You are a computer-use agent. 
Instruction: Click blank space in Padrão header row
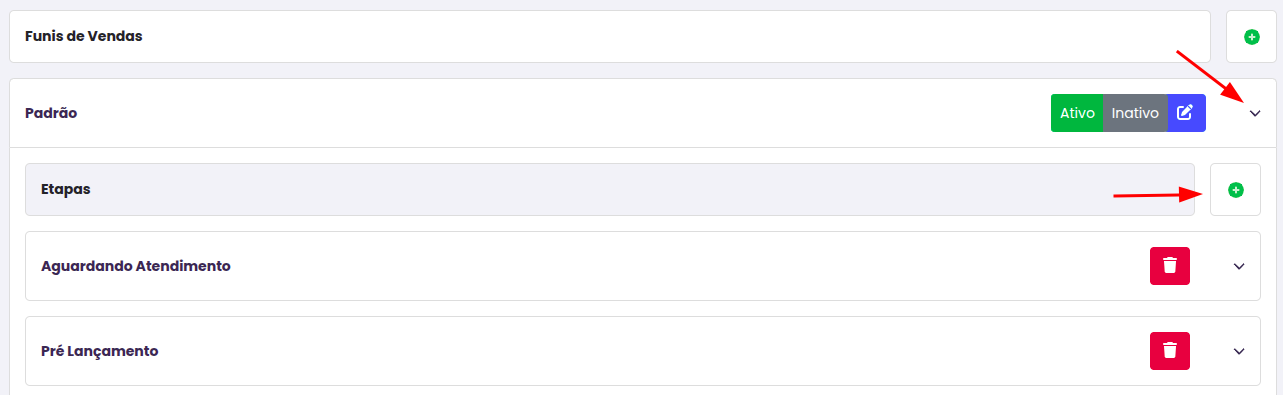click(560, 113)
